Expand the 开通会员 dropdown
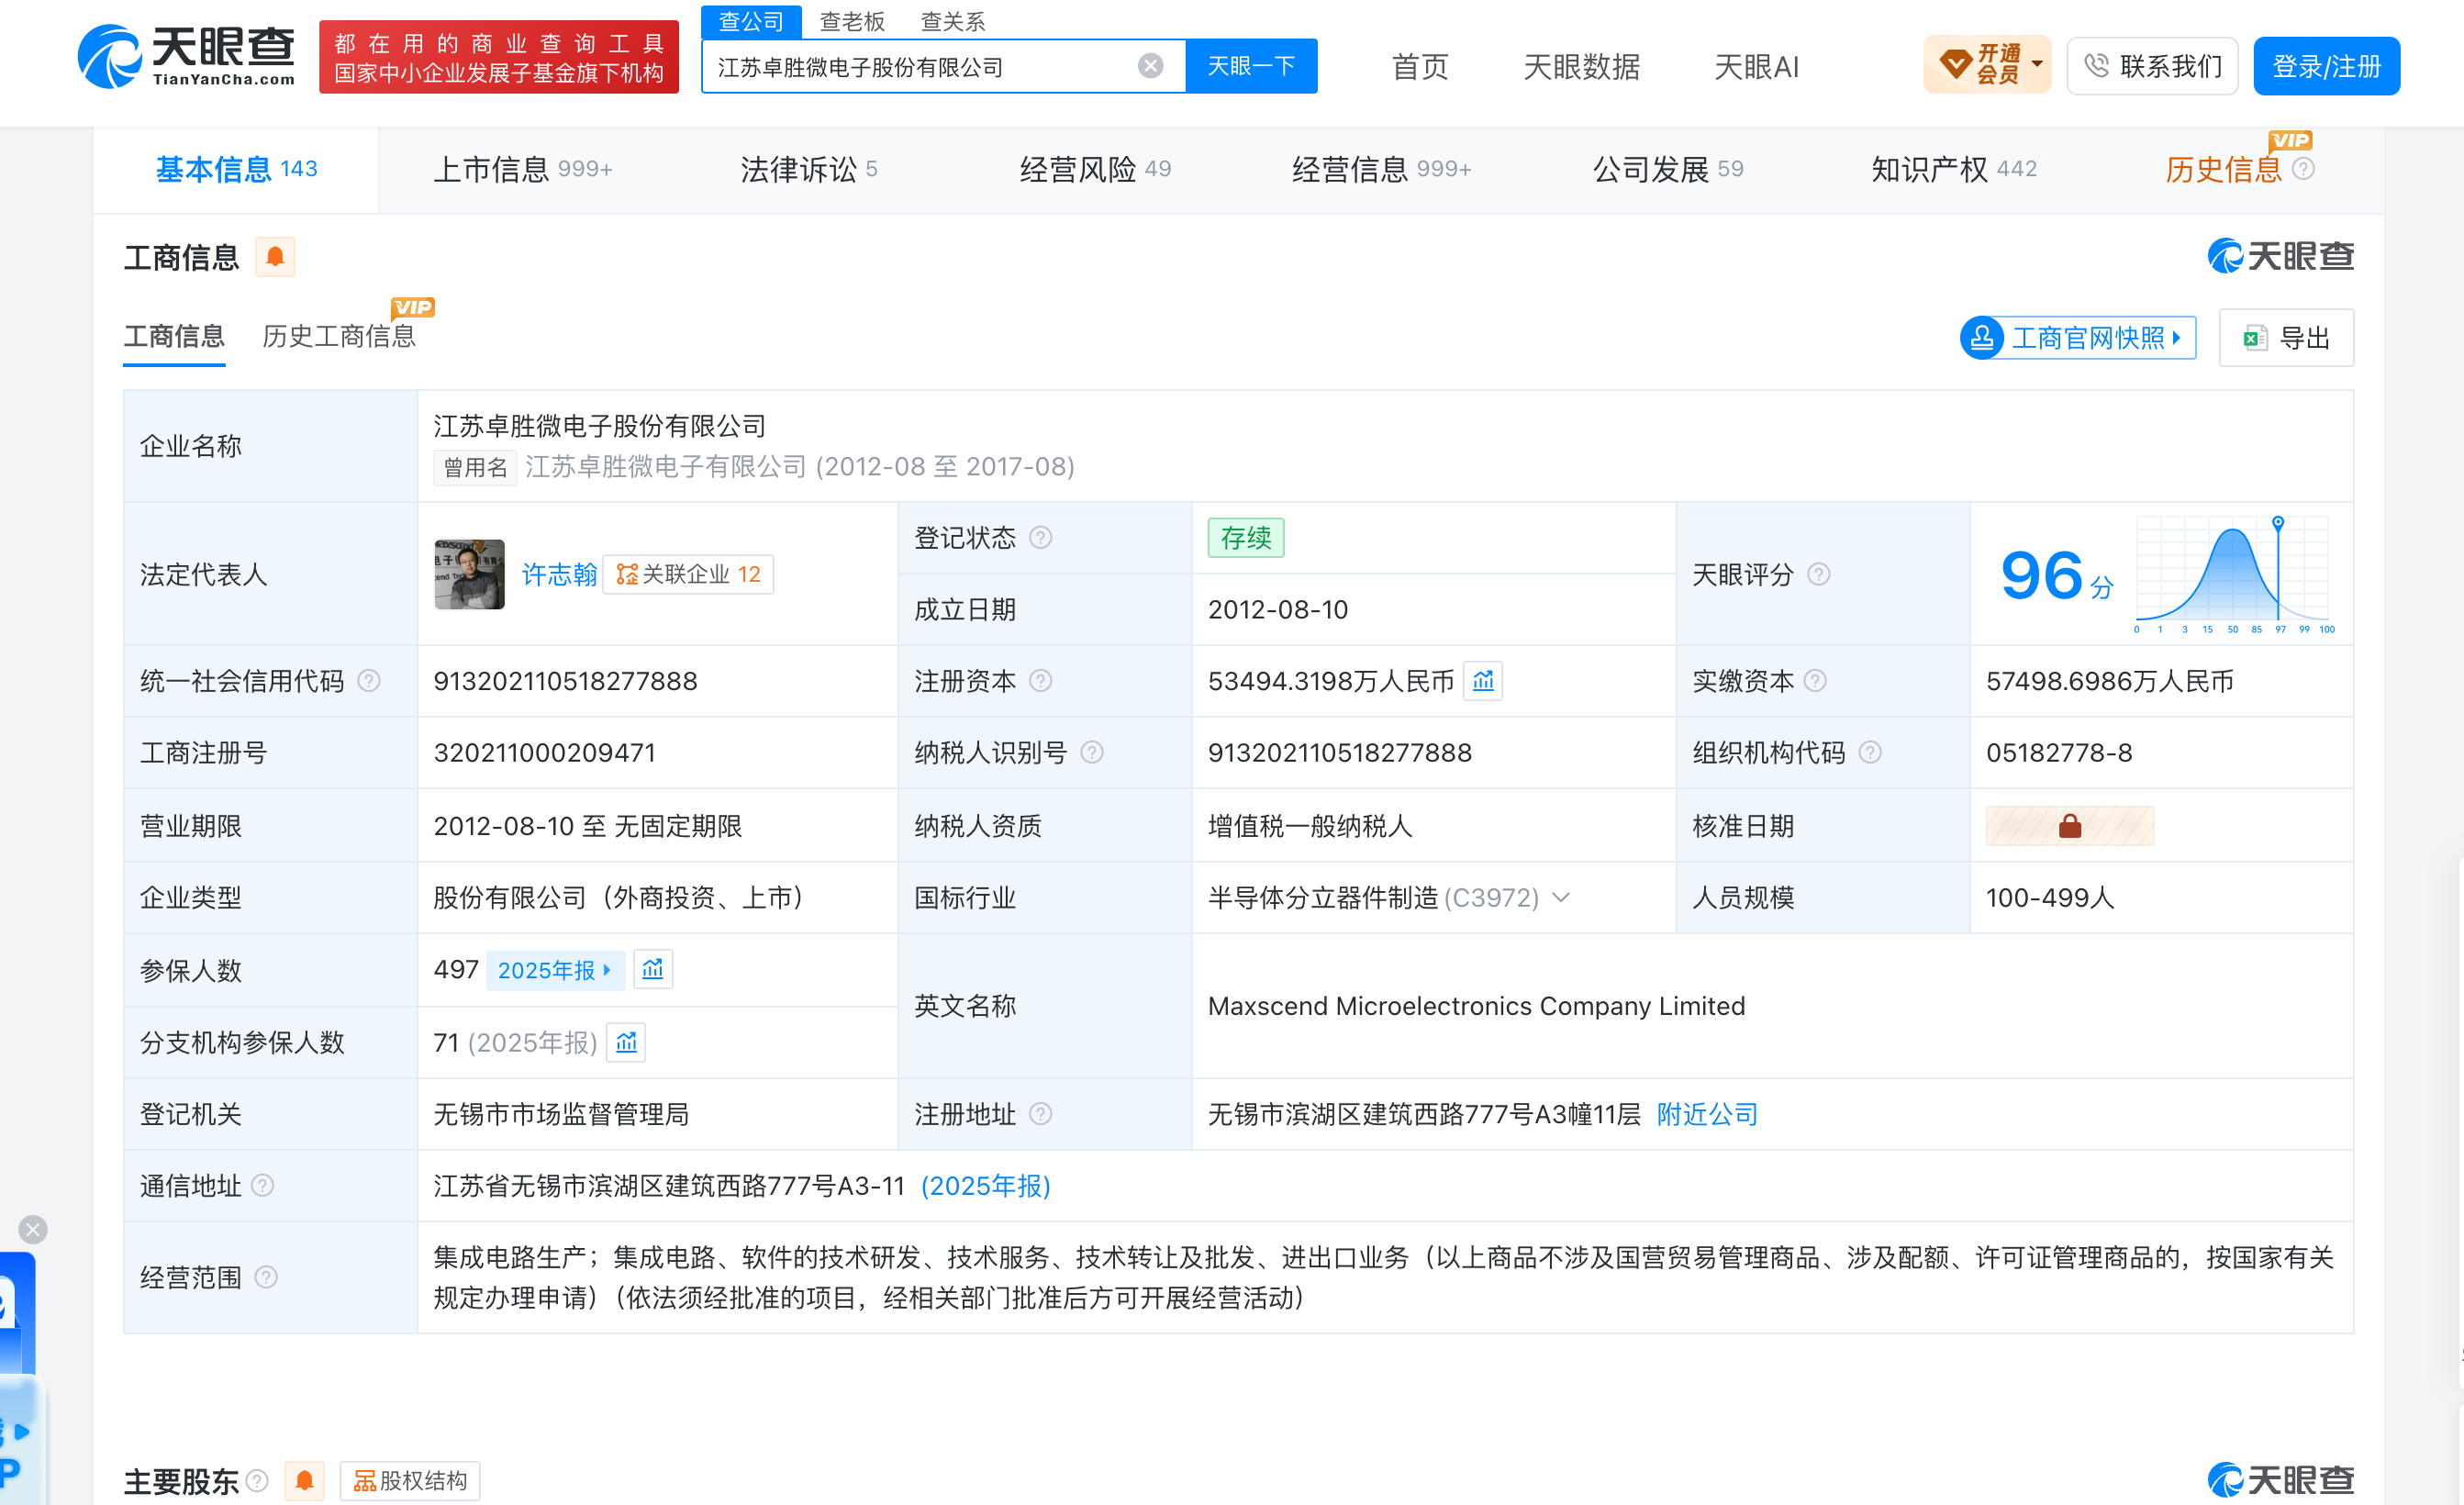The height and width of the screenshot is (1505, 2464). pyautogui.click(x=1987, y=66)
